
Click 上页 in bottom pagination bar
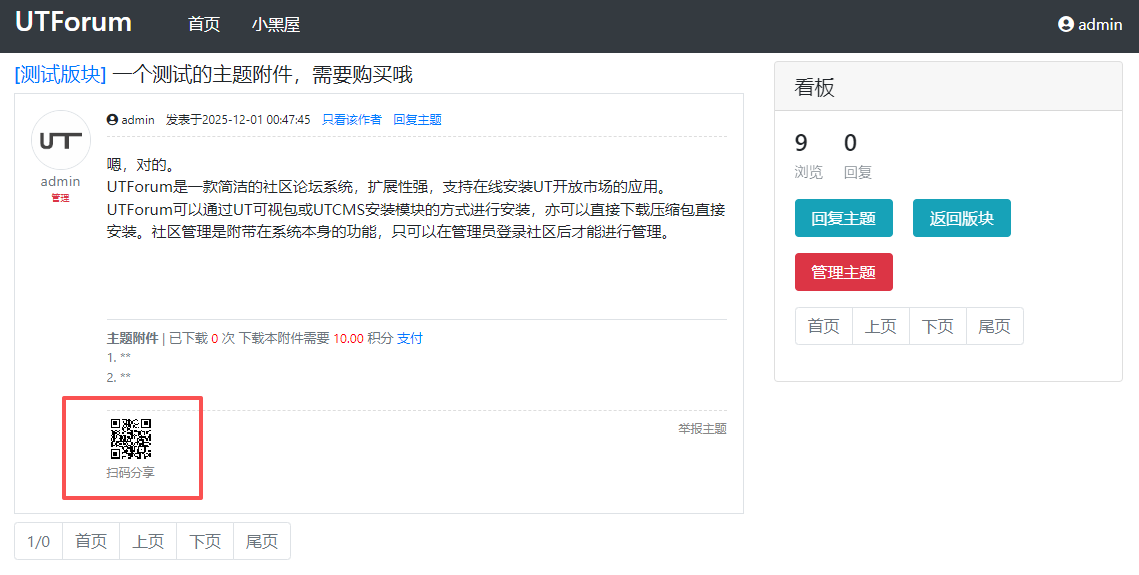[148, 541]
